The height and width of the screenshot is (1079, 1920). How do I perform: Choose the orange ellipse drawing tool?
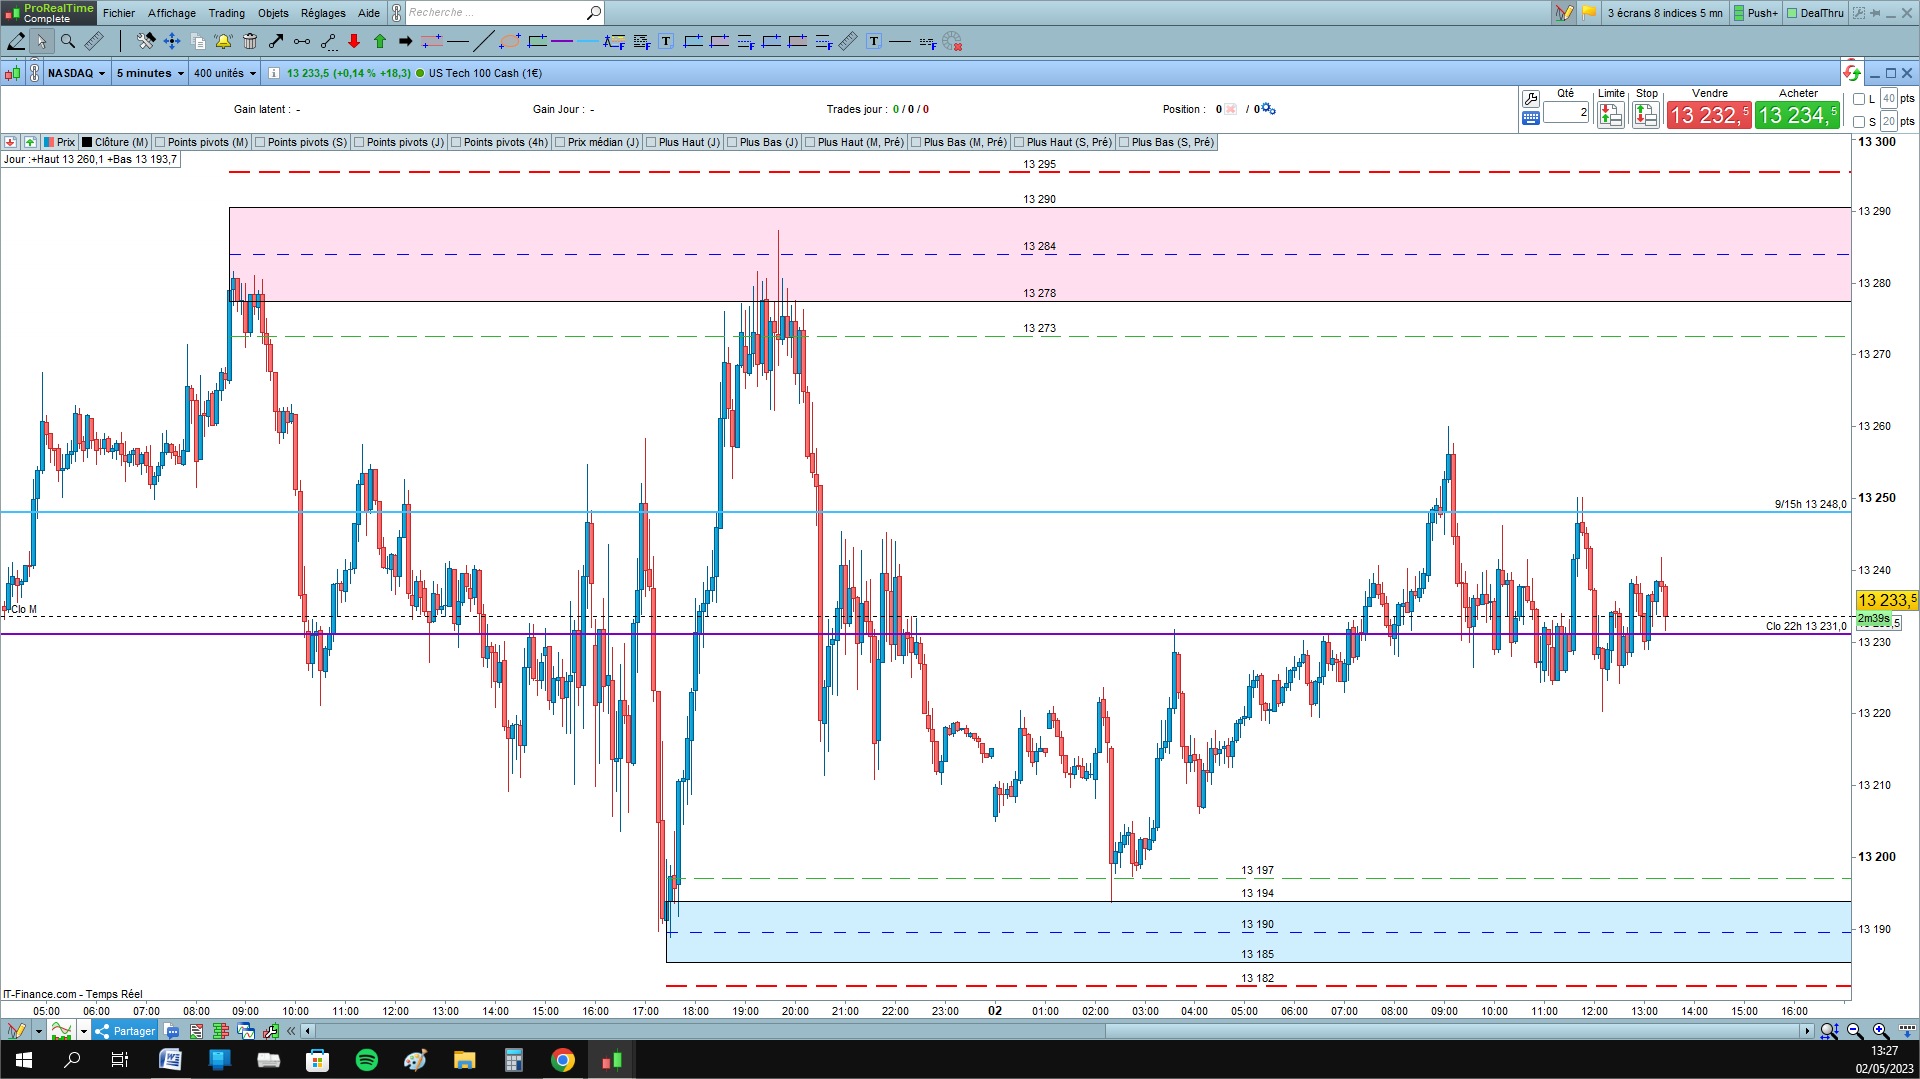click(x=510, y=41)
